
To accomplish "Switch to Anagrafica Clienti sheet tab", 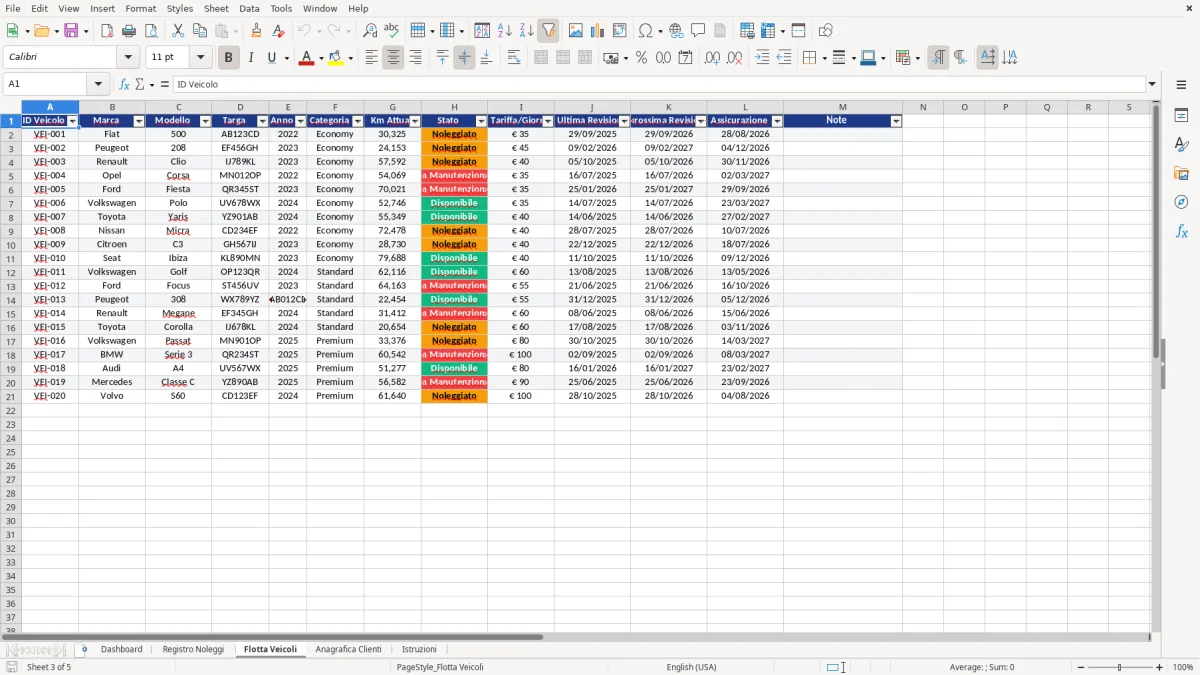I will coord(348,649).
